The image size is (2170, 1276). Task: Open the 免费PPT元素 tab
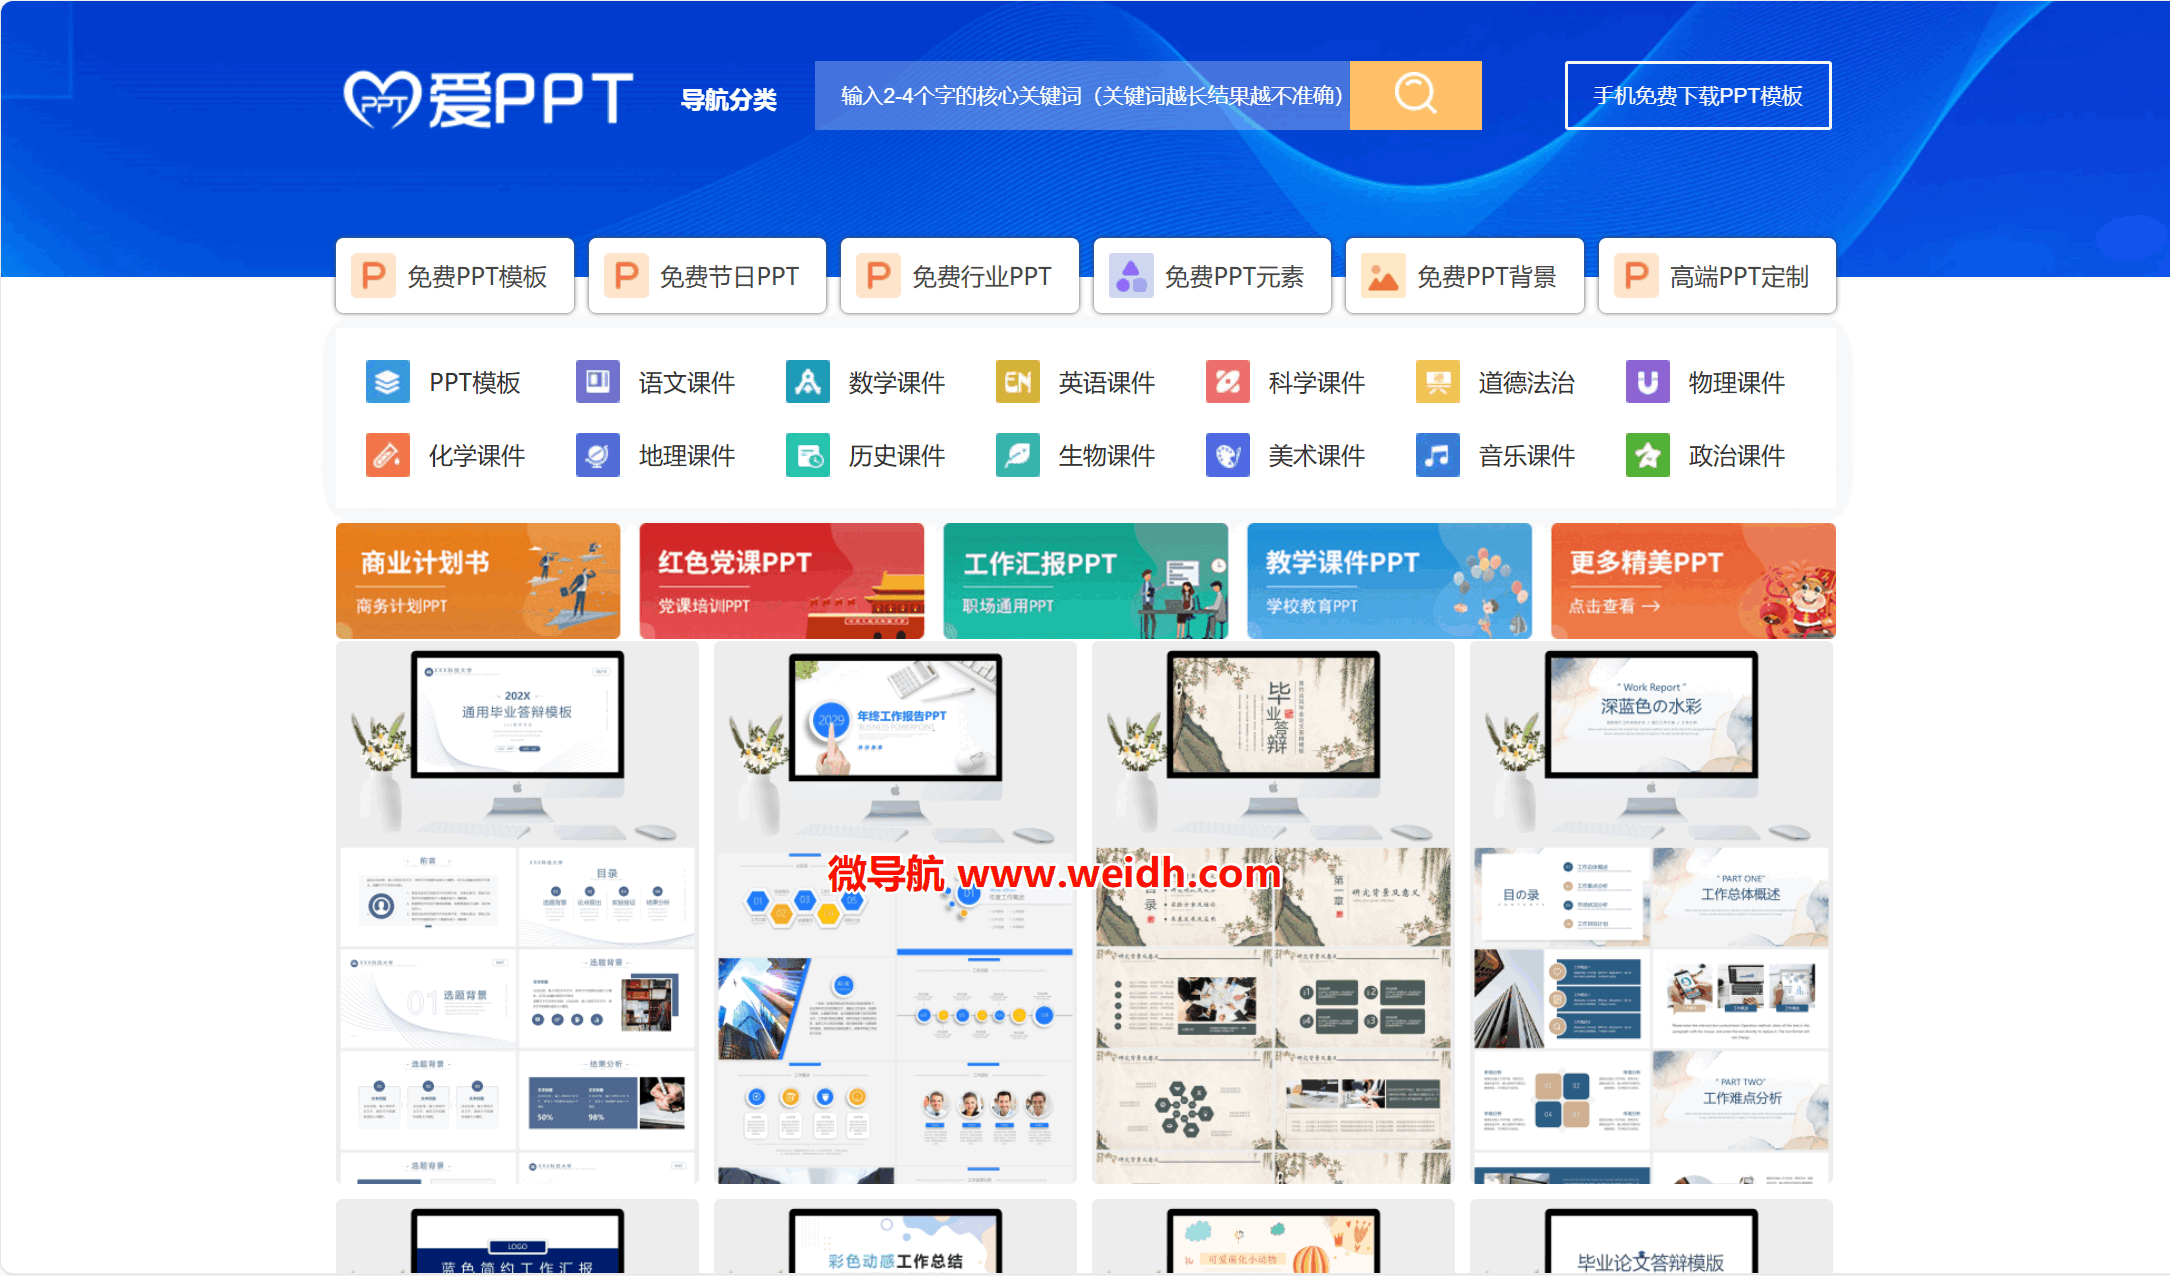click(1212, 276)
